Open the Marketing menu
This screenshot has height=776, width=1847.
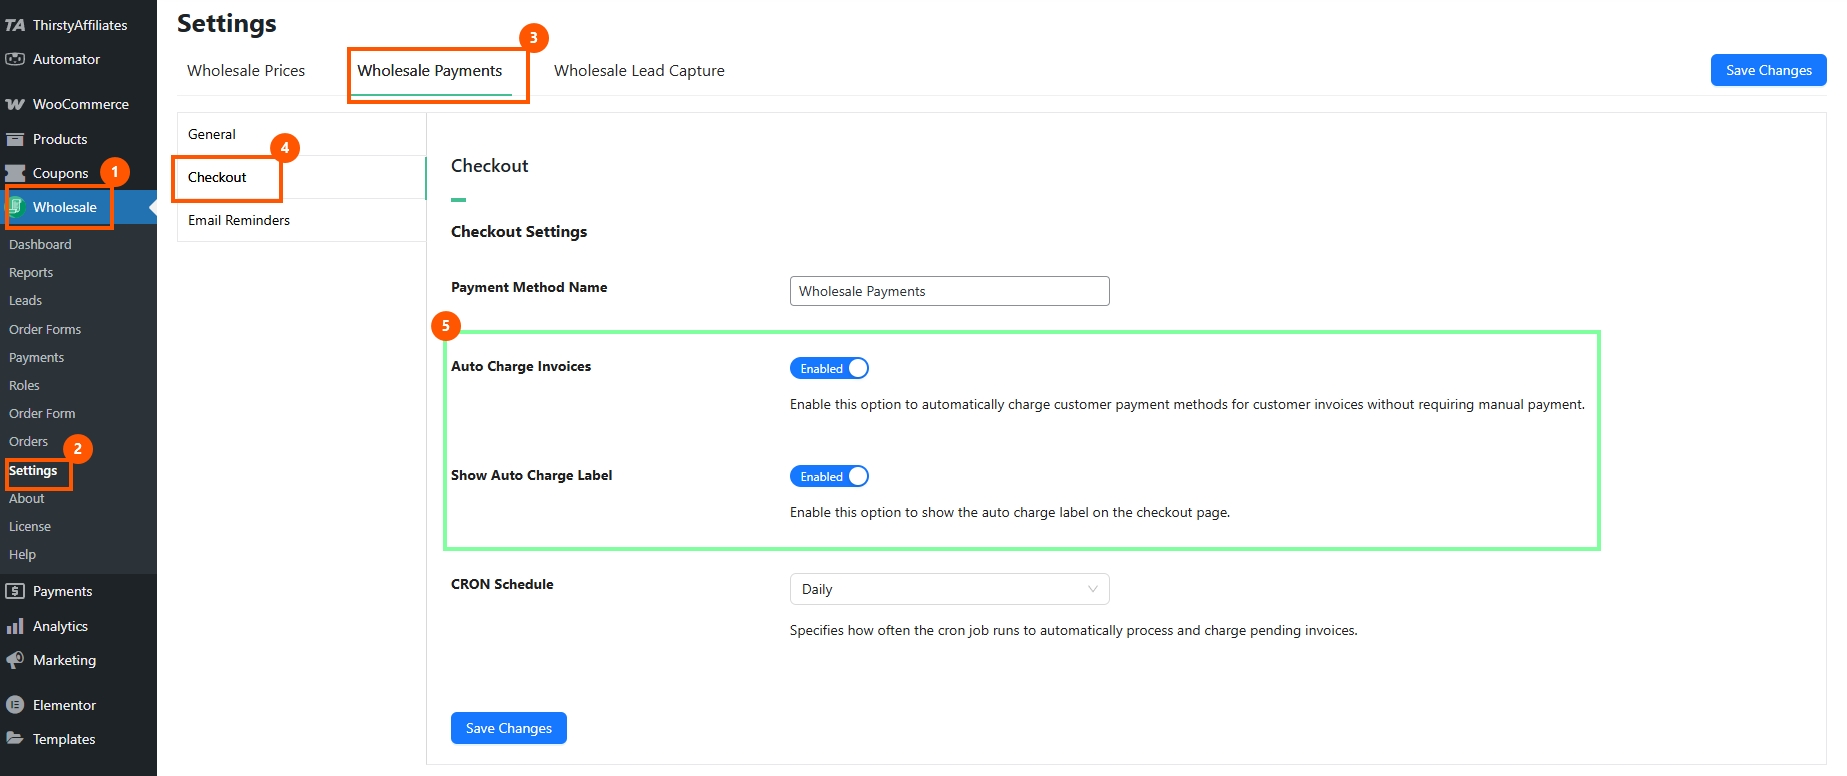pos(78,660)
